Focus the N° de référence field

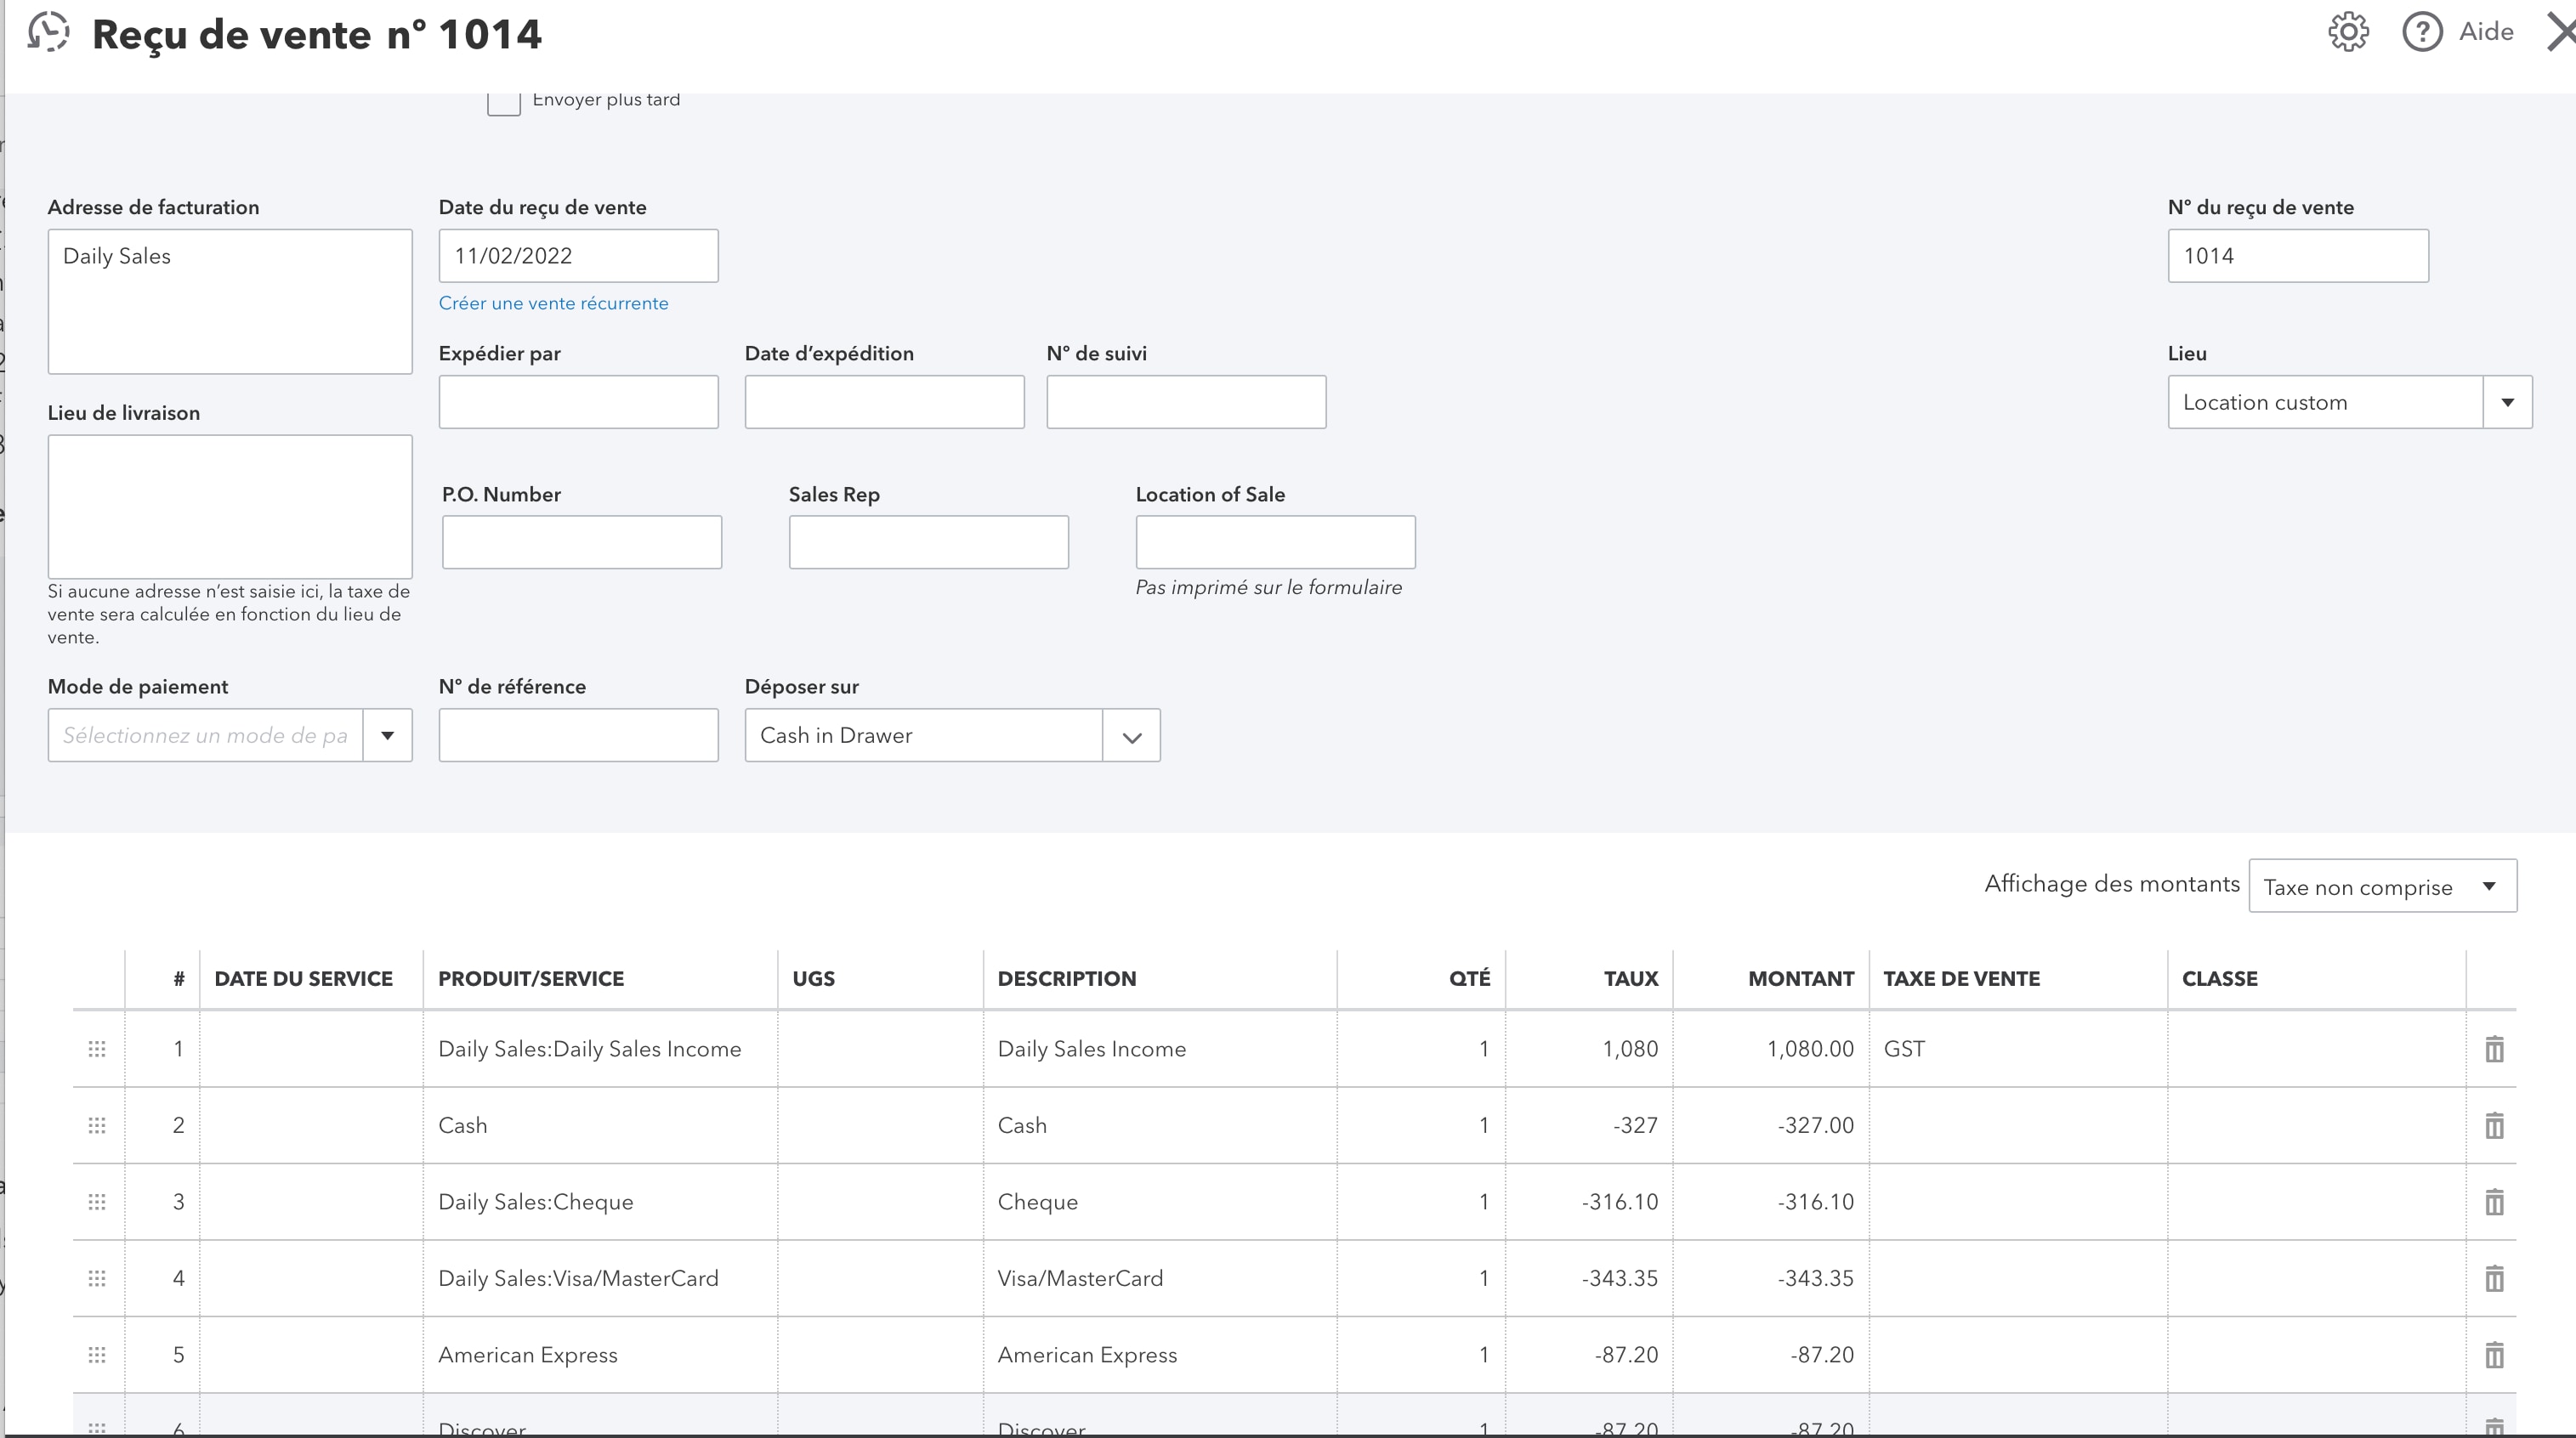tap(578, 735)
